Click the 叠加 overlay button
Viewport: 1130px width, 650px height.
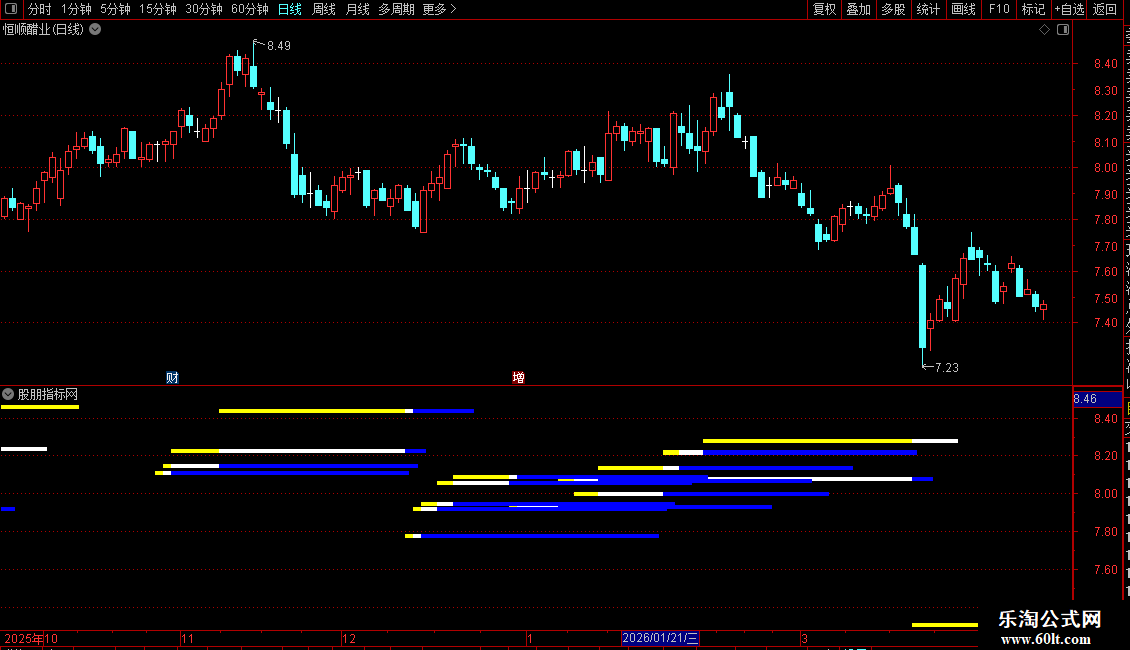[858, 9]
